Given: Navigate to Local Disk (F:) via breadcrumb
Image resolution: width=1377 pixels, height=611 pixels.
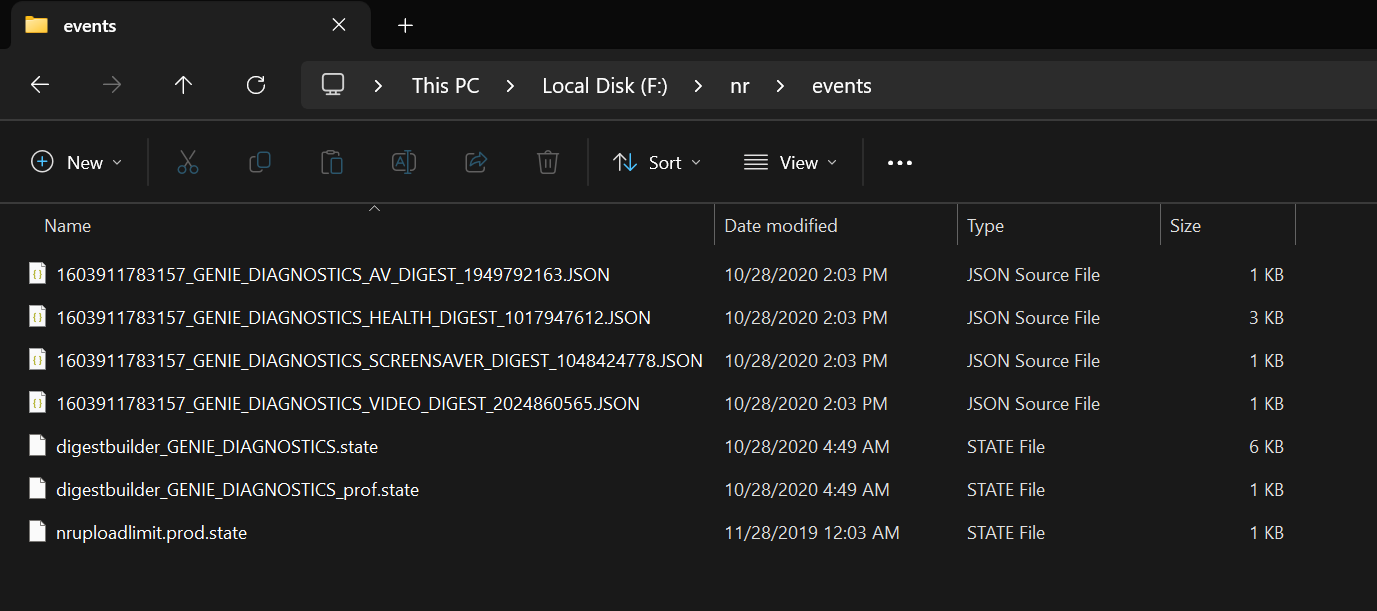Looking at the screenshot, I should [604, 85].
